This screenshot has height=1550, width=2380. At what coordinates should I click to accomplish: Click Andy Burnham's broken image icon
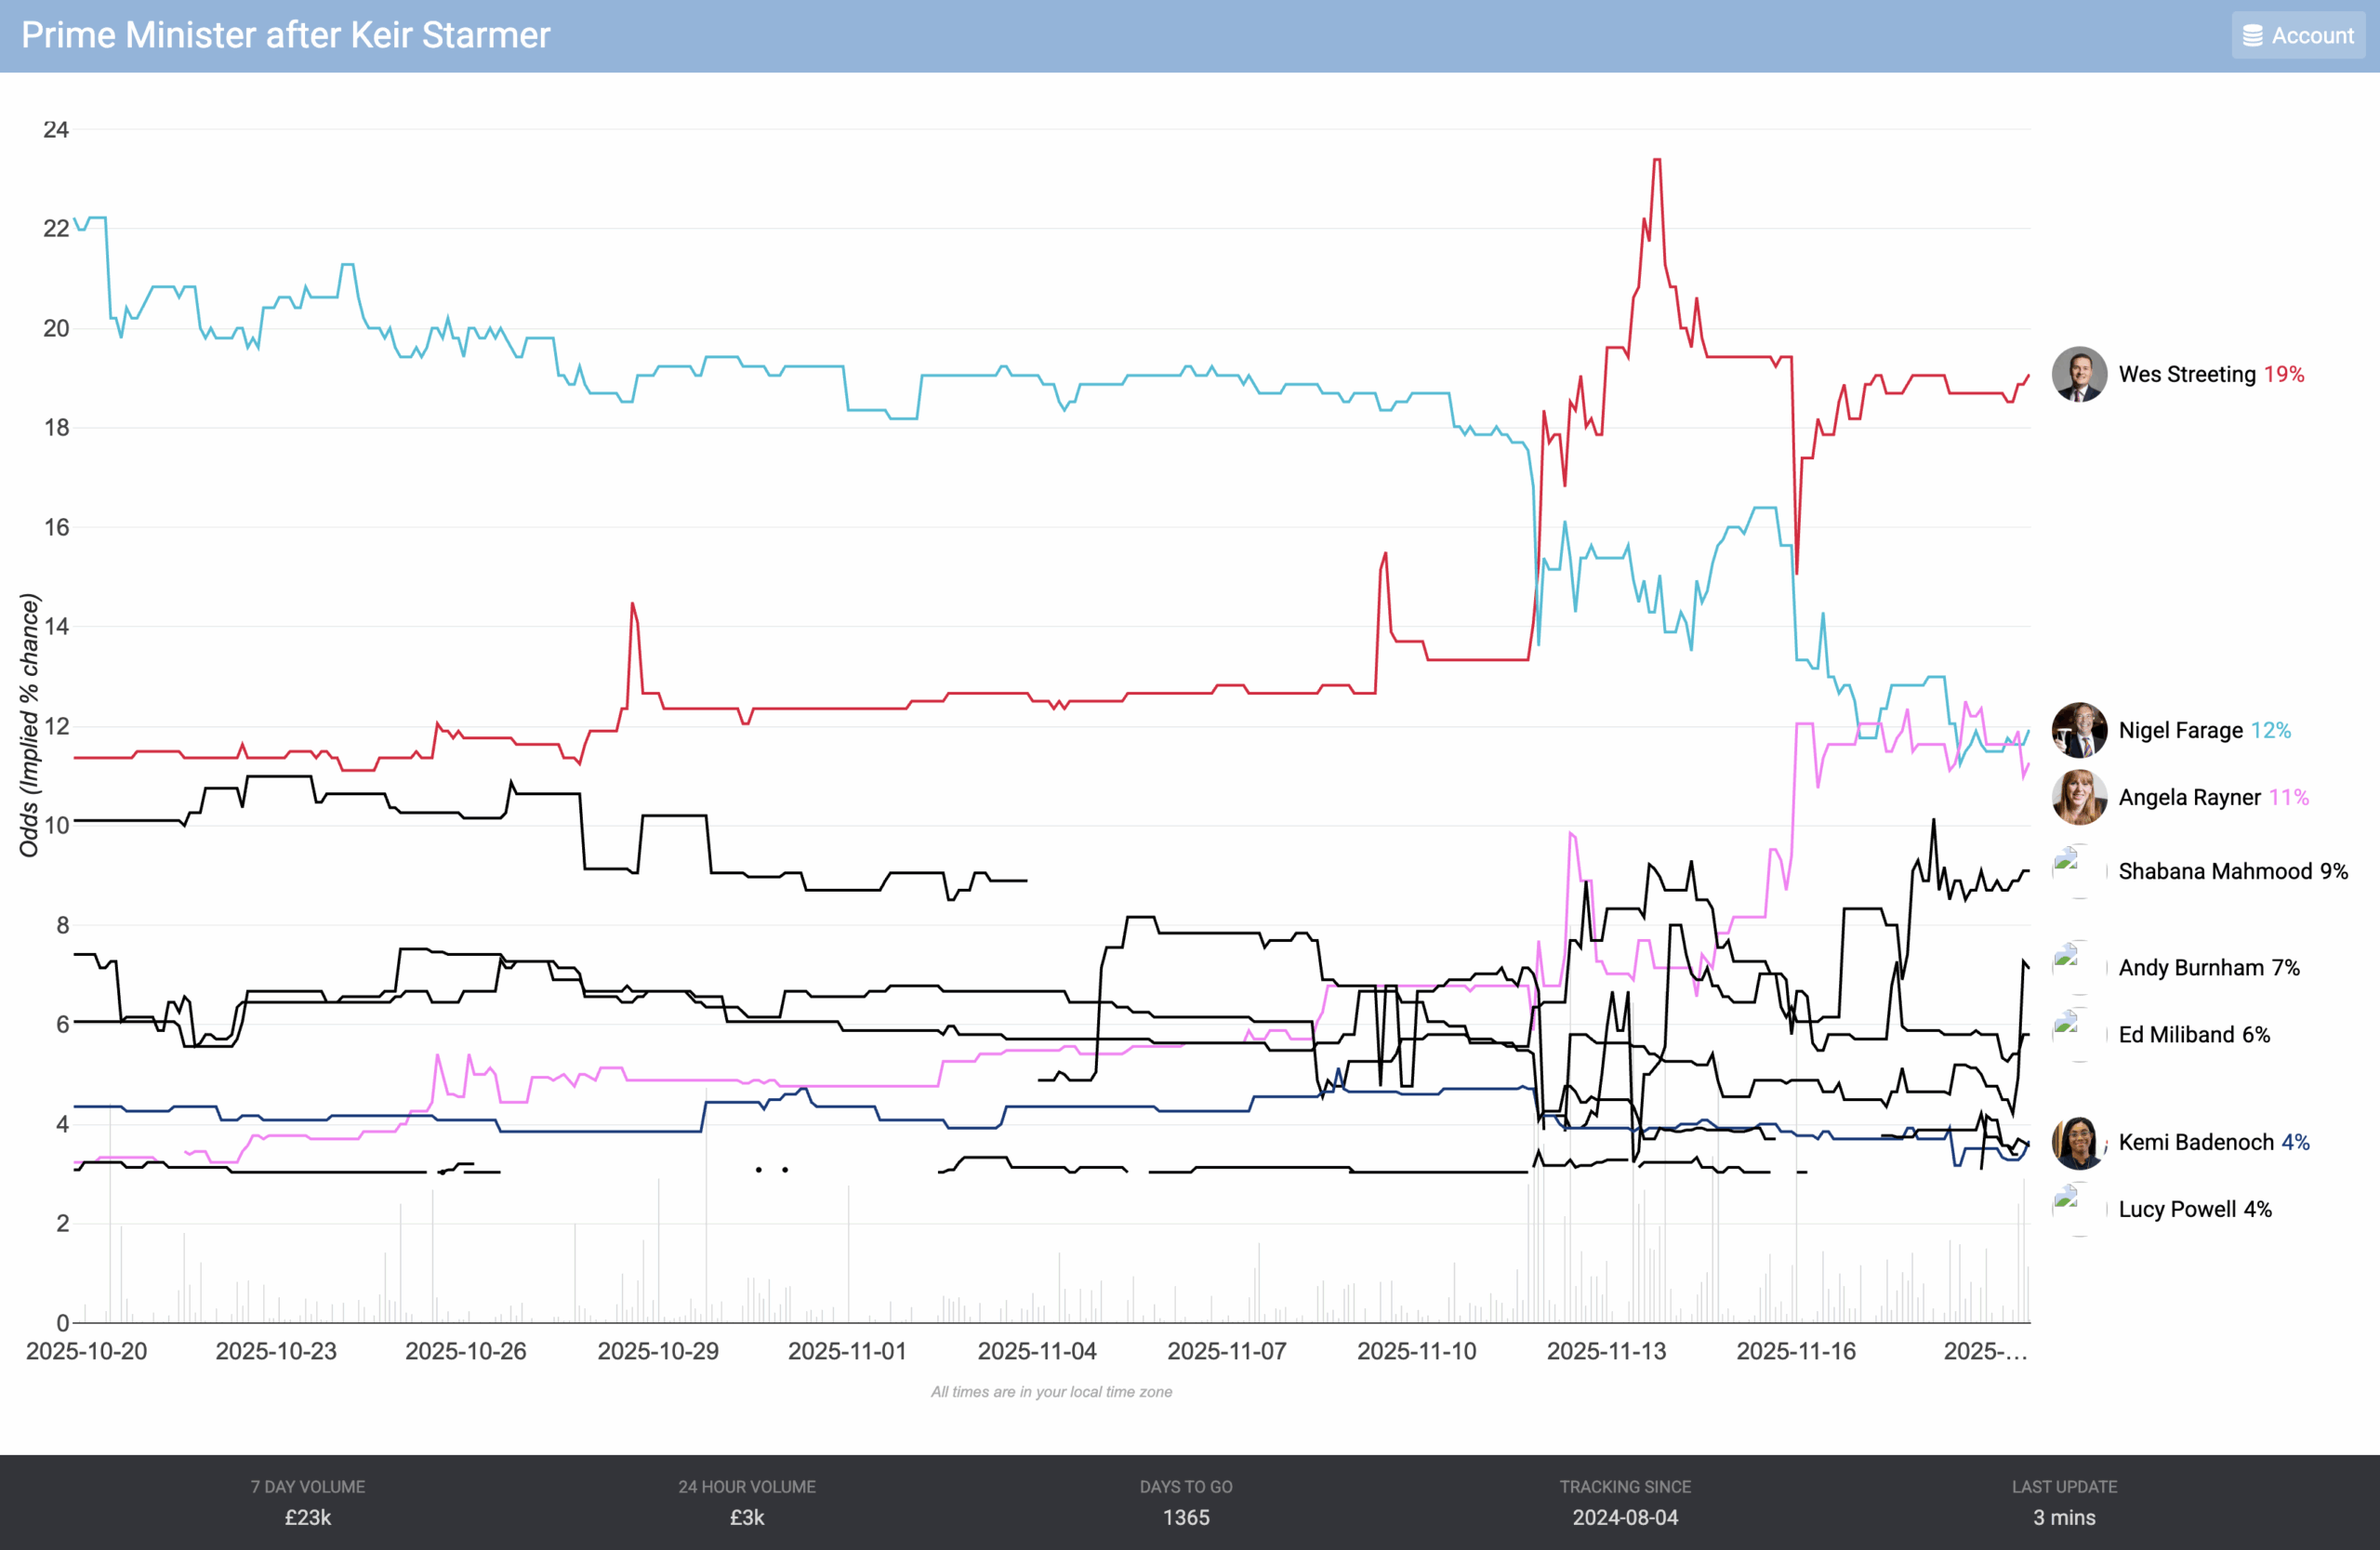tap(2067, 956)
